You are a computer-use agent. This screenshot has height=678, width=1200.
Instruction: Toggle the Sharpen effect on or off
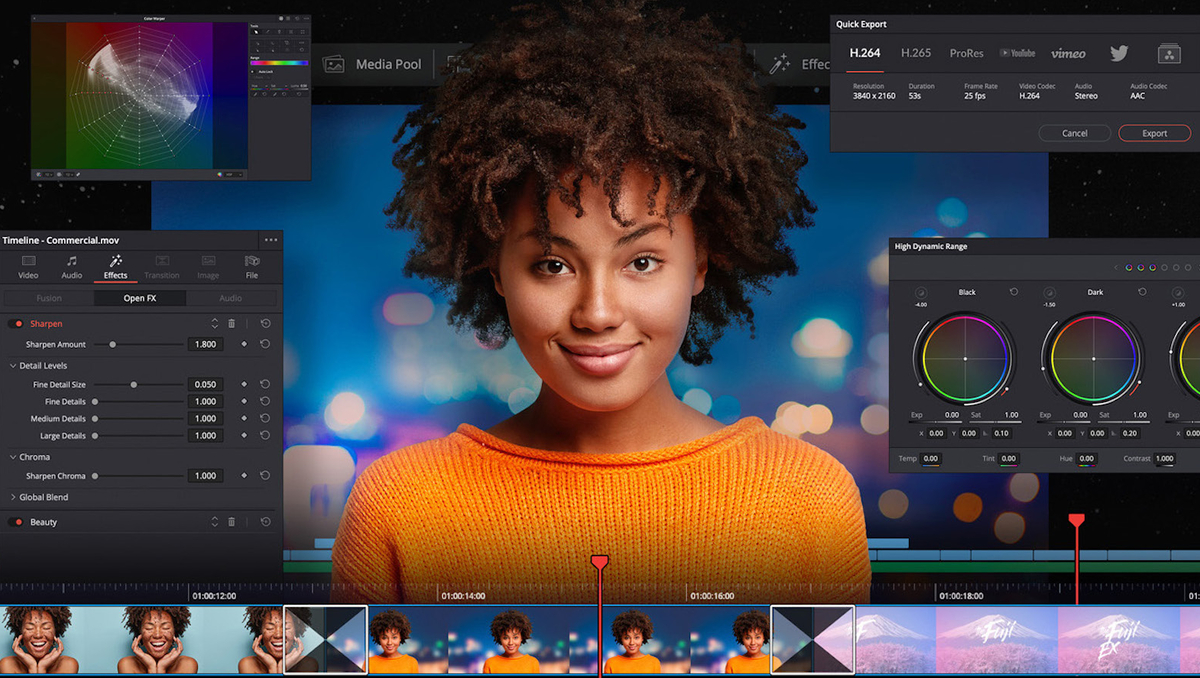pyautogui.click(x=16, y=324)
